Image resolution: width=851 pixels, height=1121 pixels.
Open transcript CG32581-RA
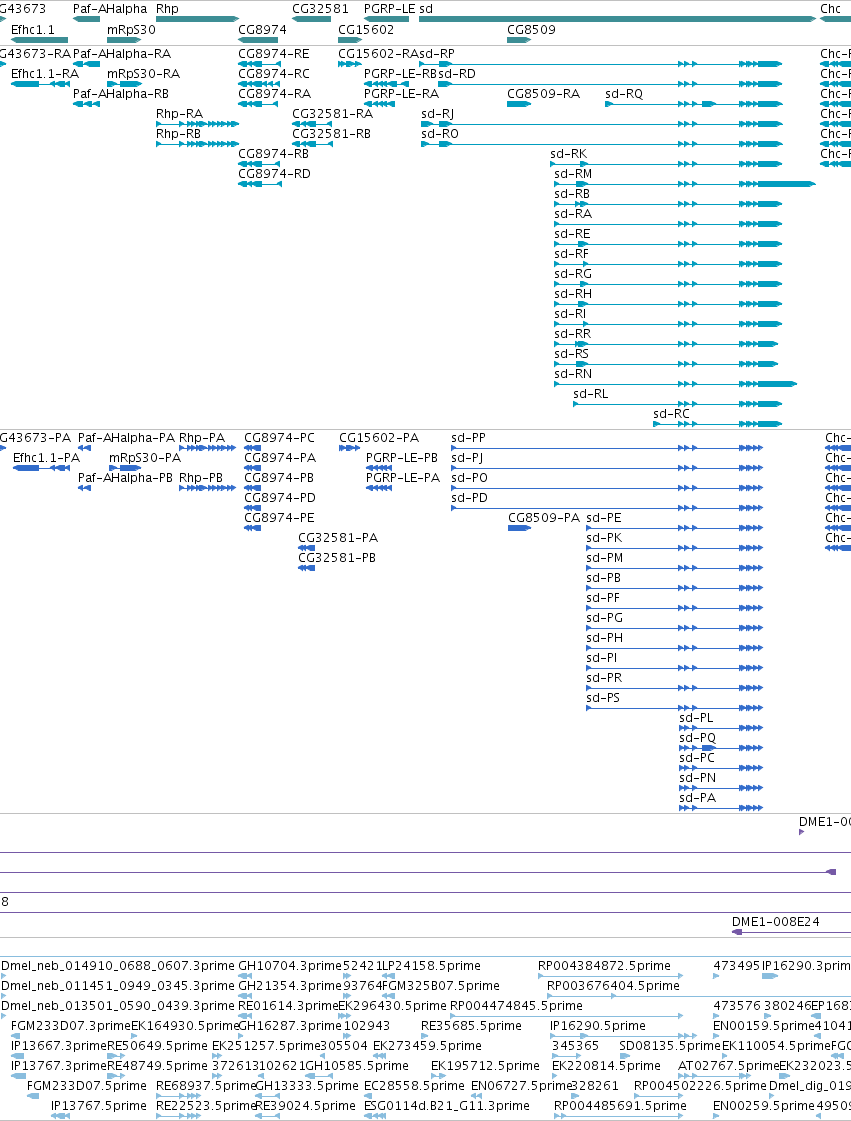point(333,114)
